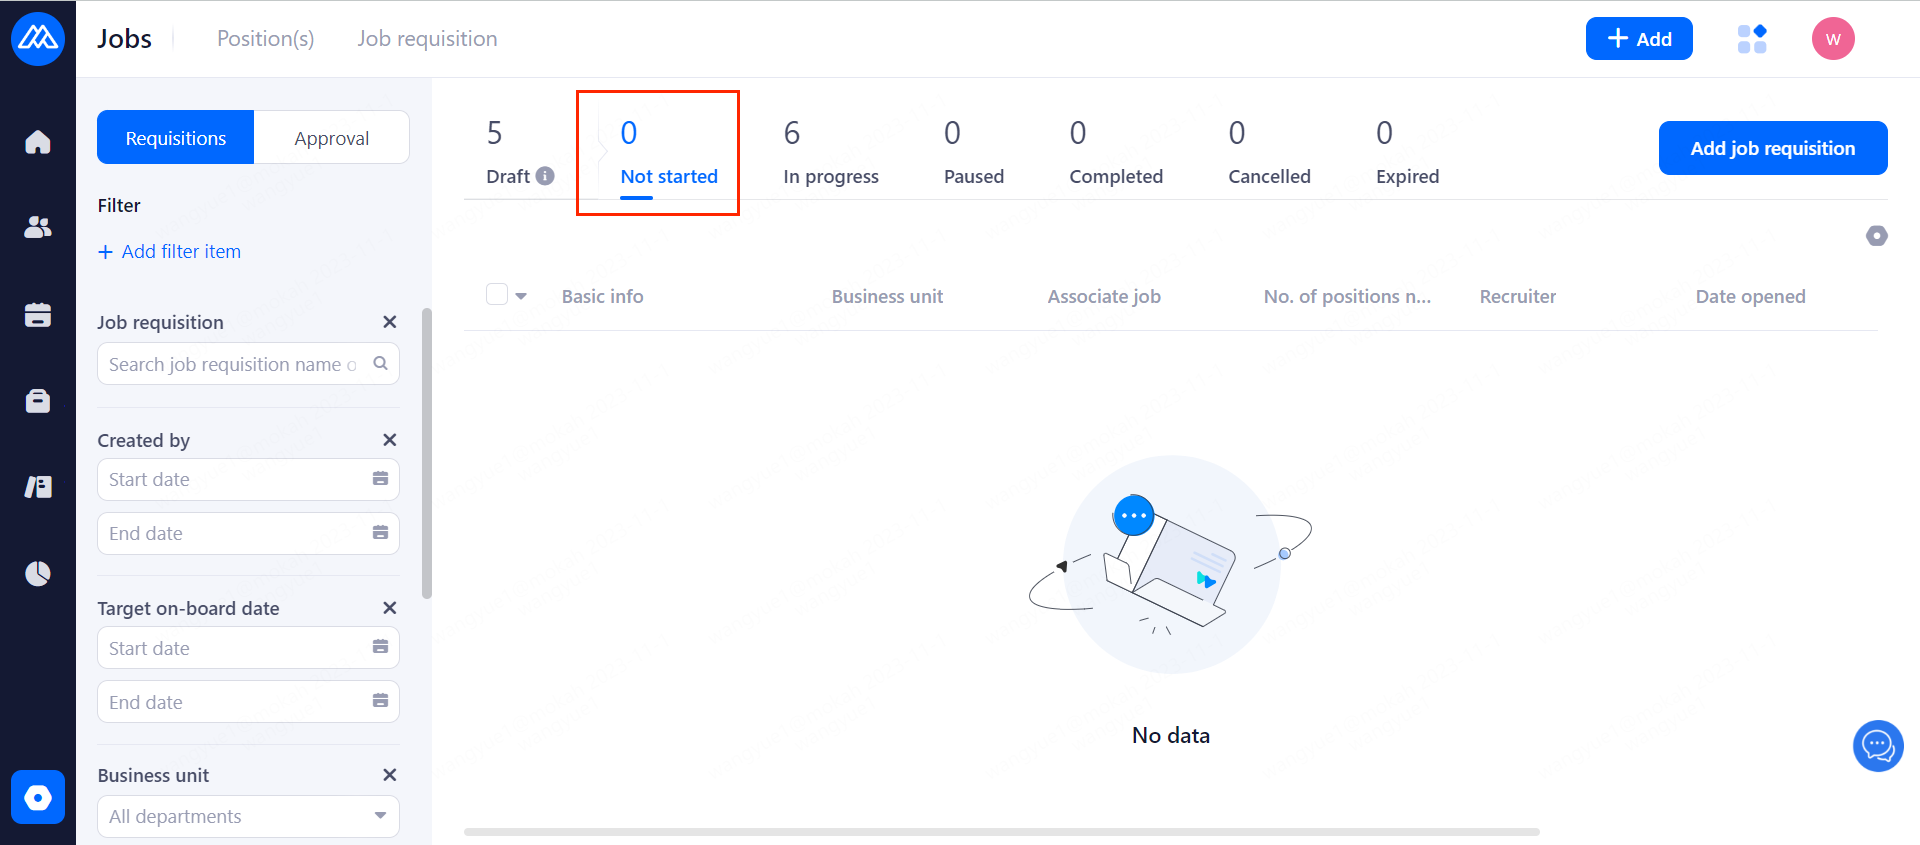The image size is (1920, 845).
Task: Tick the select-all checkbox in table header
Action: [x=497, y=294]
